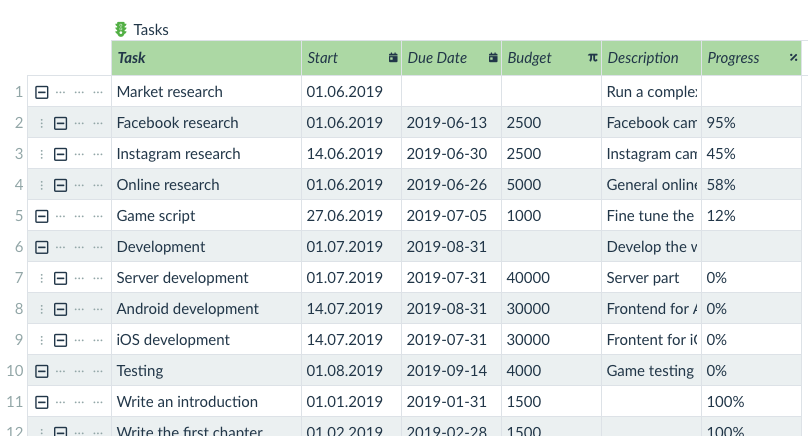Click vertical dots handle on Android development row

coord(42,309)
